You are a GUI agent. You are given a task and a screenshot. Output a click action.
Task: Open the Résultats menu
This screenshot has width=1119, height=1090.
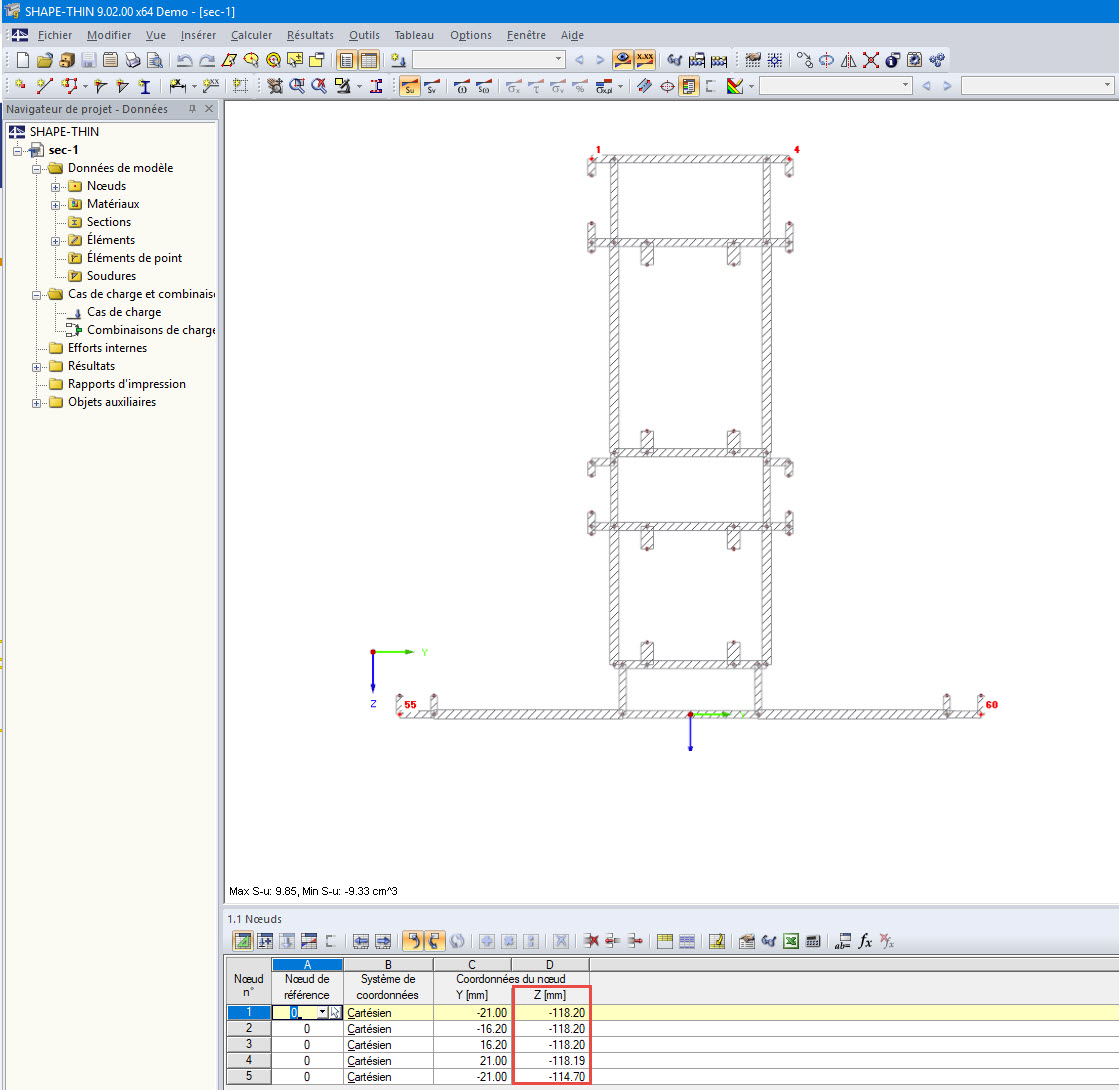(x=310, y=35)
